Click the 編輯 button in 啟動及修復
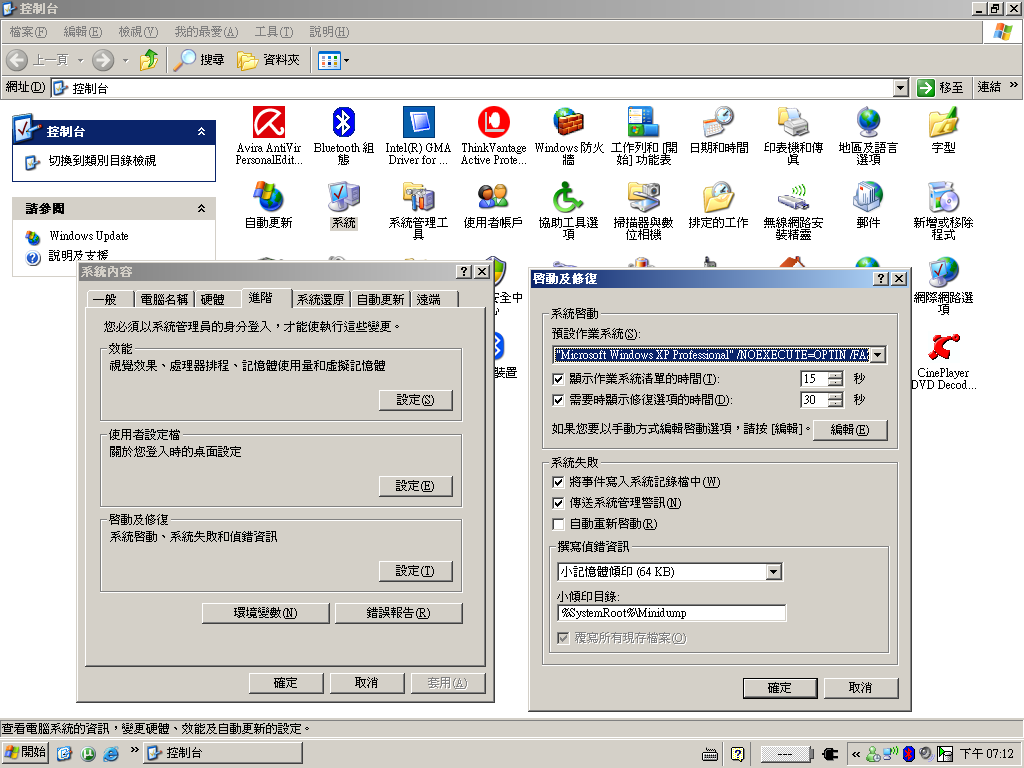1024x768 pixels. (x=849, y=430)
